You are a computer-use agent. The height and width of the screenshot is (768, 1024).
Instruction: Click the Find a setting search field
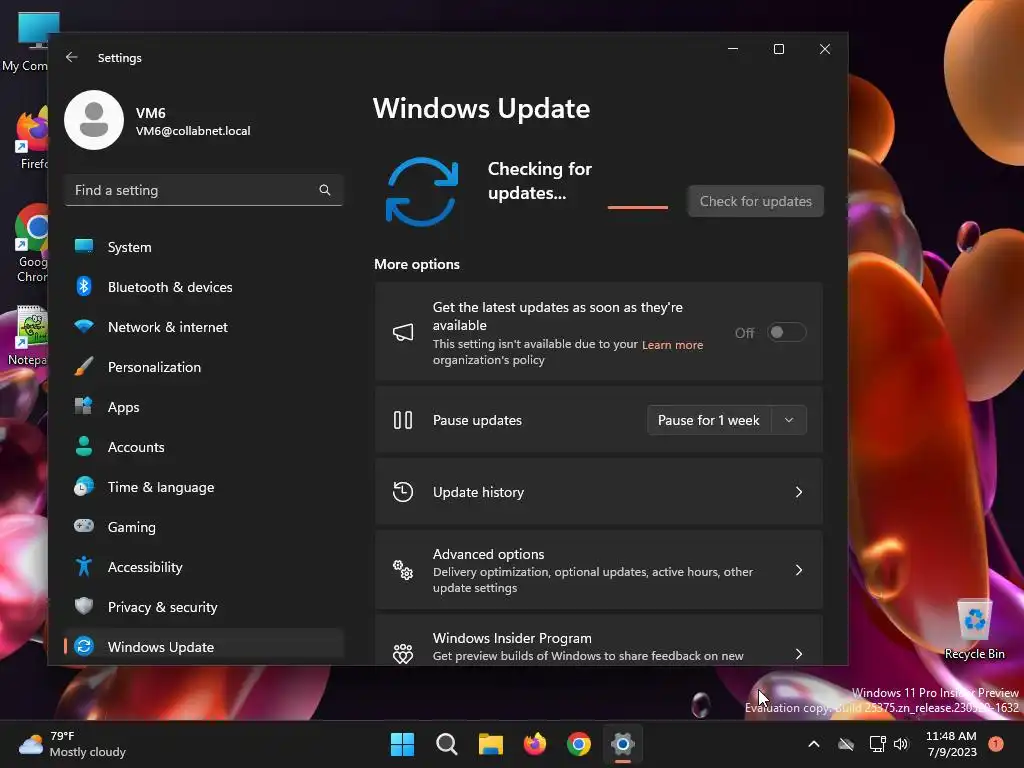point(204,190)
